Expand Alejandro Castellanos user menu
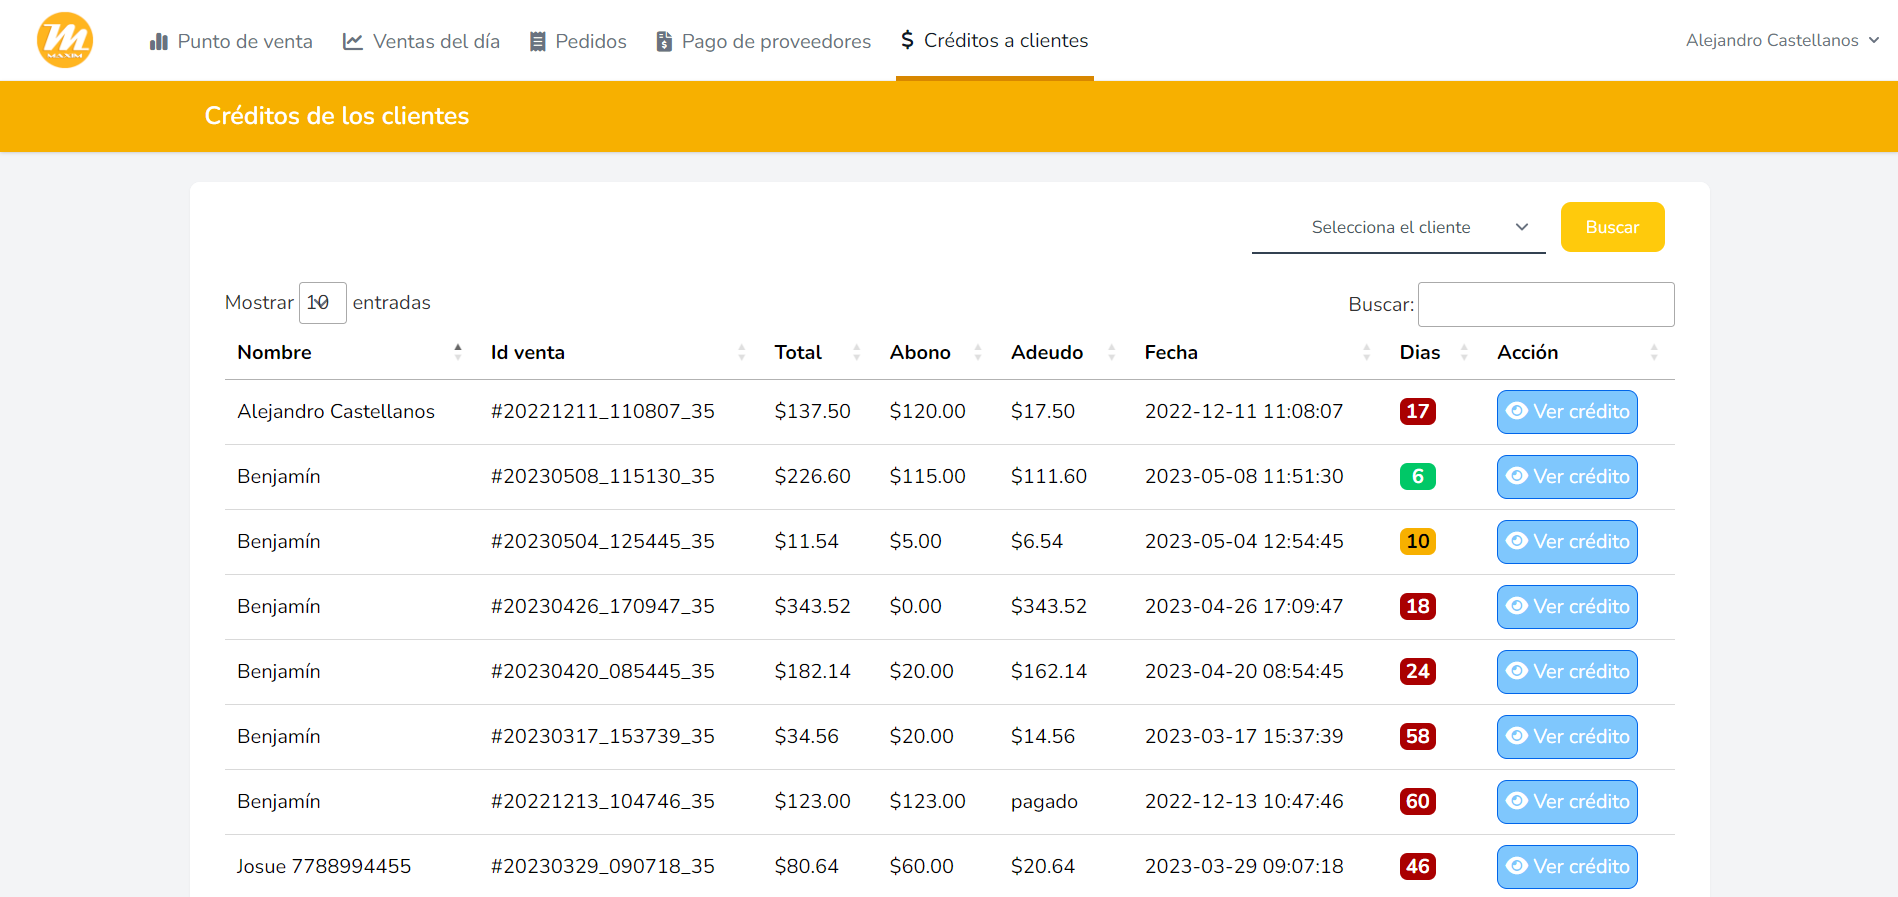Screen dimensions: 1898x897 (1782, 40)
